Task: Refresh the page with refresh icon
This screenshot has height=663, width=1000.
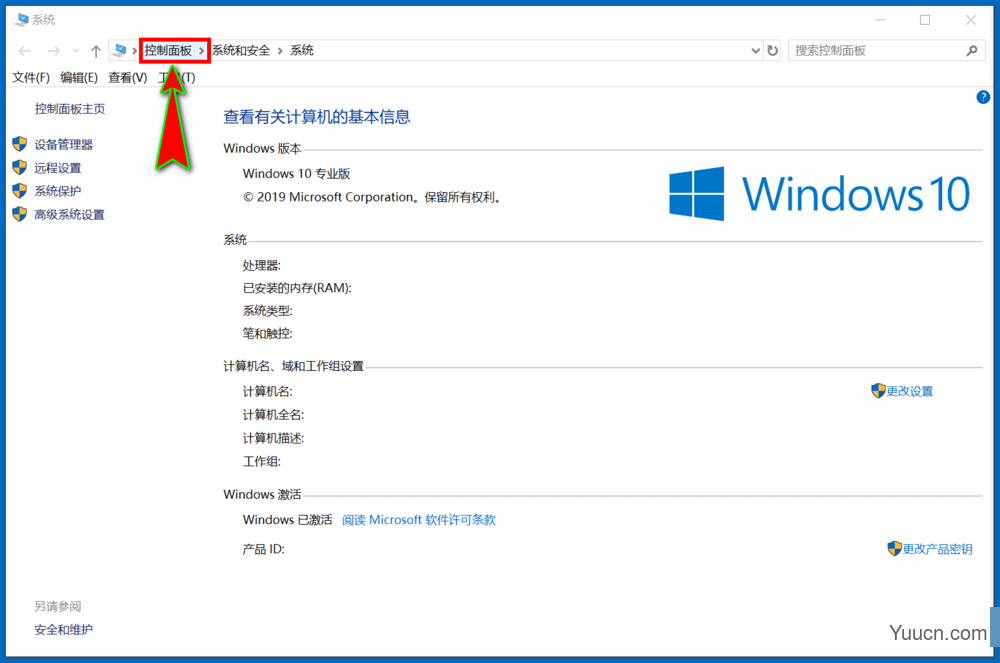Action: coord(772,50)
